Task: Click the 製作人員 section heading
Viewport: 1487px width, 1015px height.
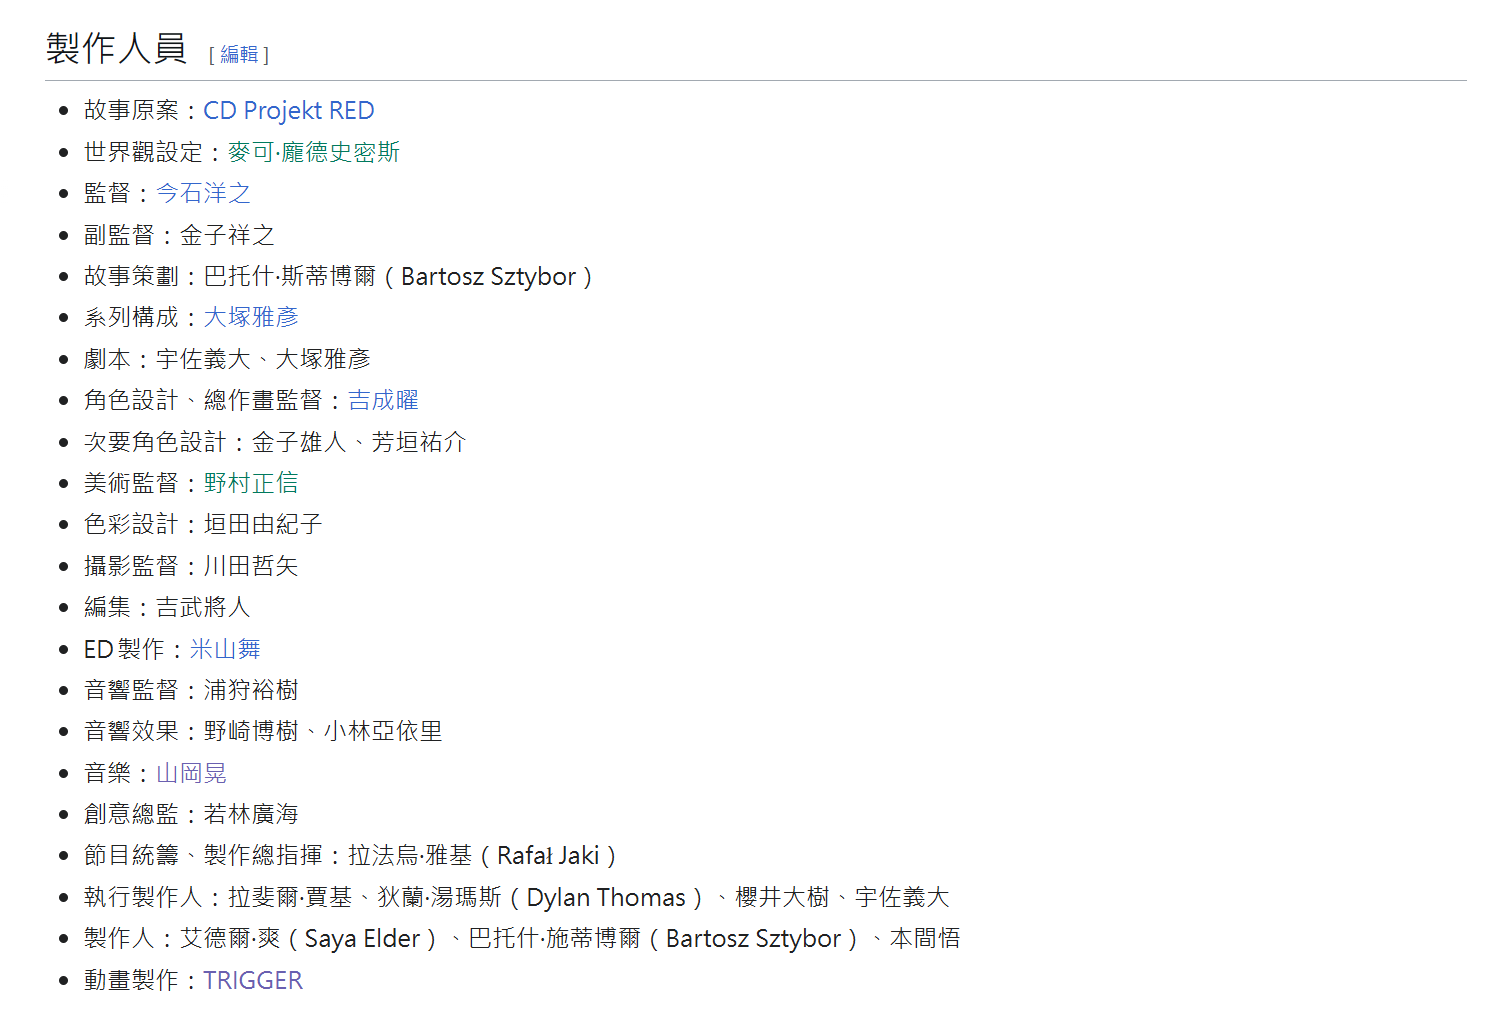Action: pos(116,48)
